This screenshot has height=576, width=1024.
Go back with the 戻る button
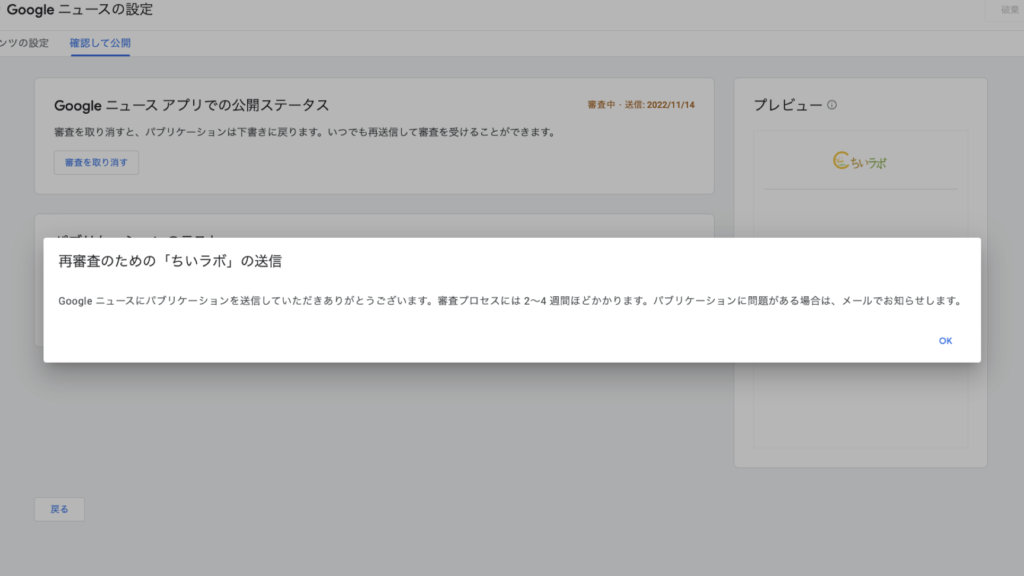click(x=59, y=509)
